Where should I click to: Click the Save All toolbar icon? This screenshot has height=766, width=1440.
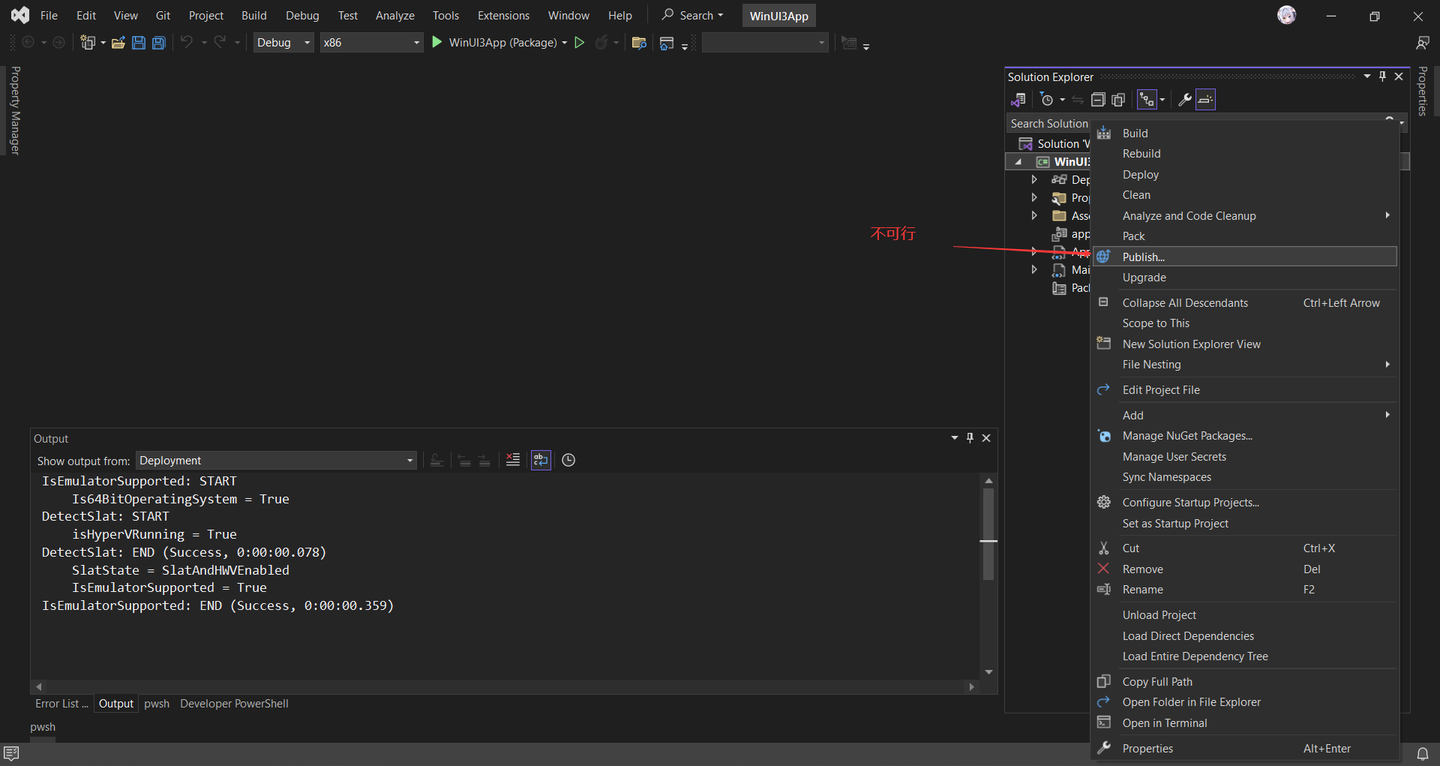coord(158,43)
